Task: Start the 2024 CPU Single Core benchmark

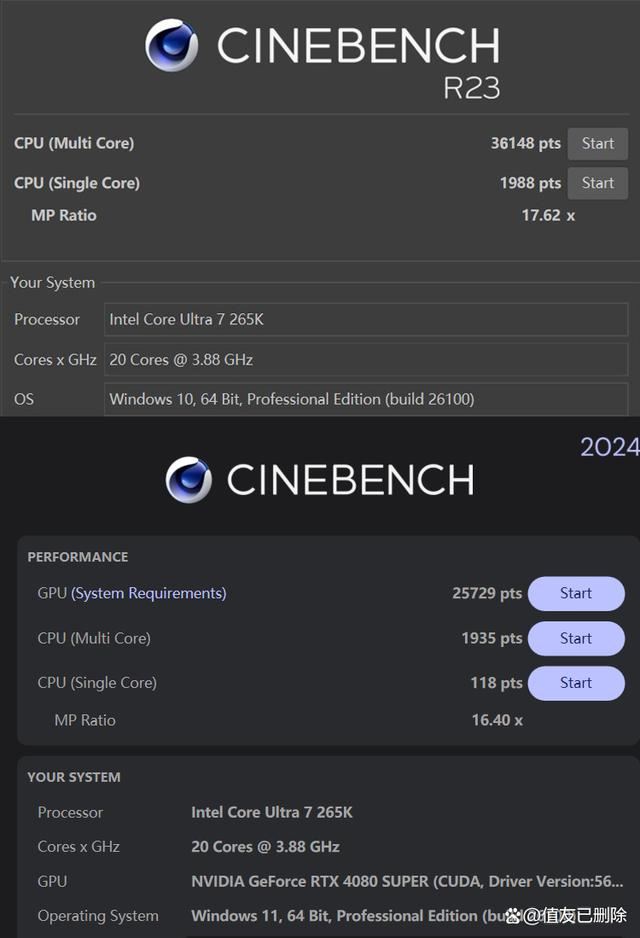Action: (x=576, y=683)
